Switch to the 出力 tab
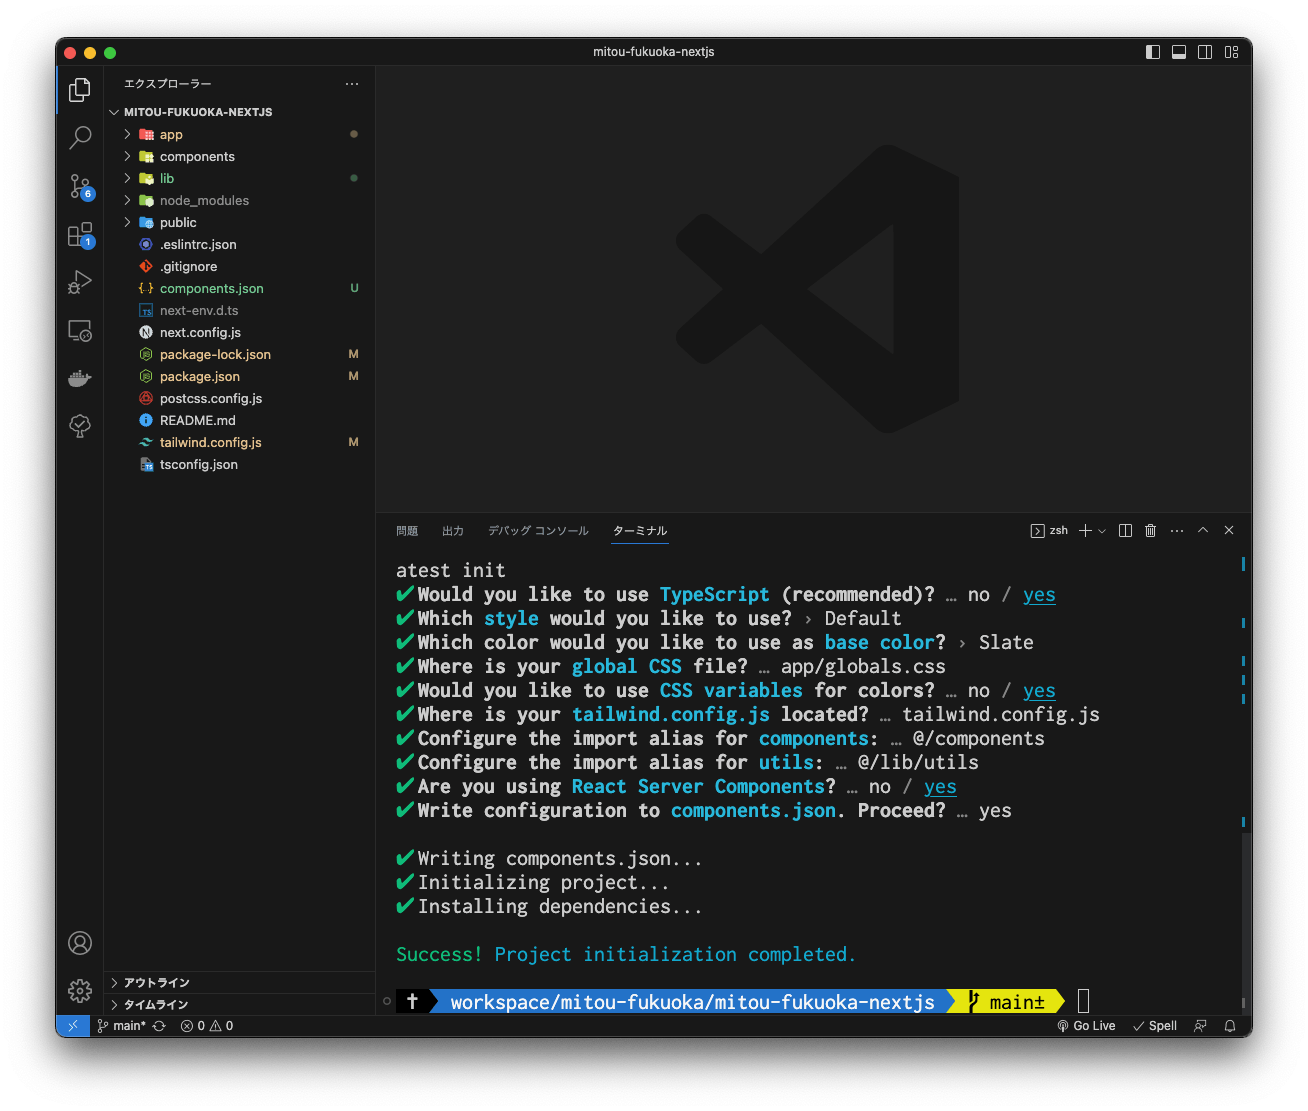The image size is (1308, 1111). pos(453,531)
